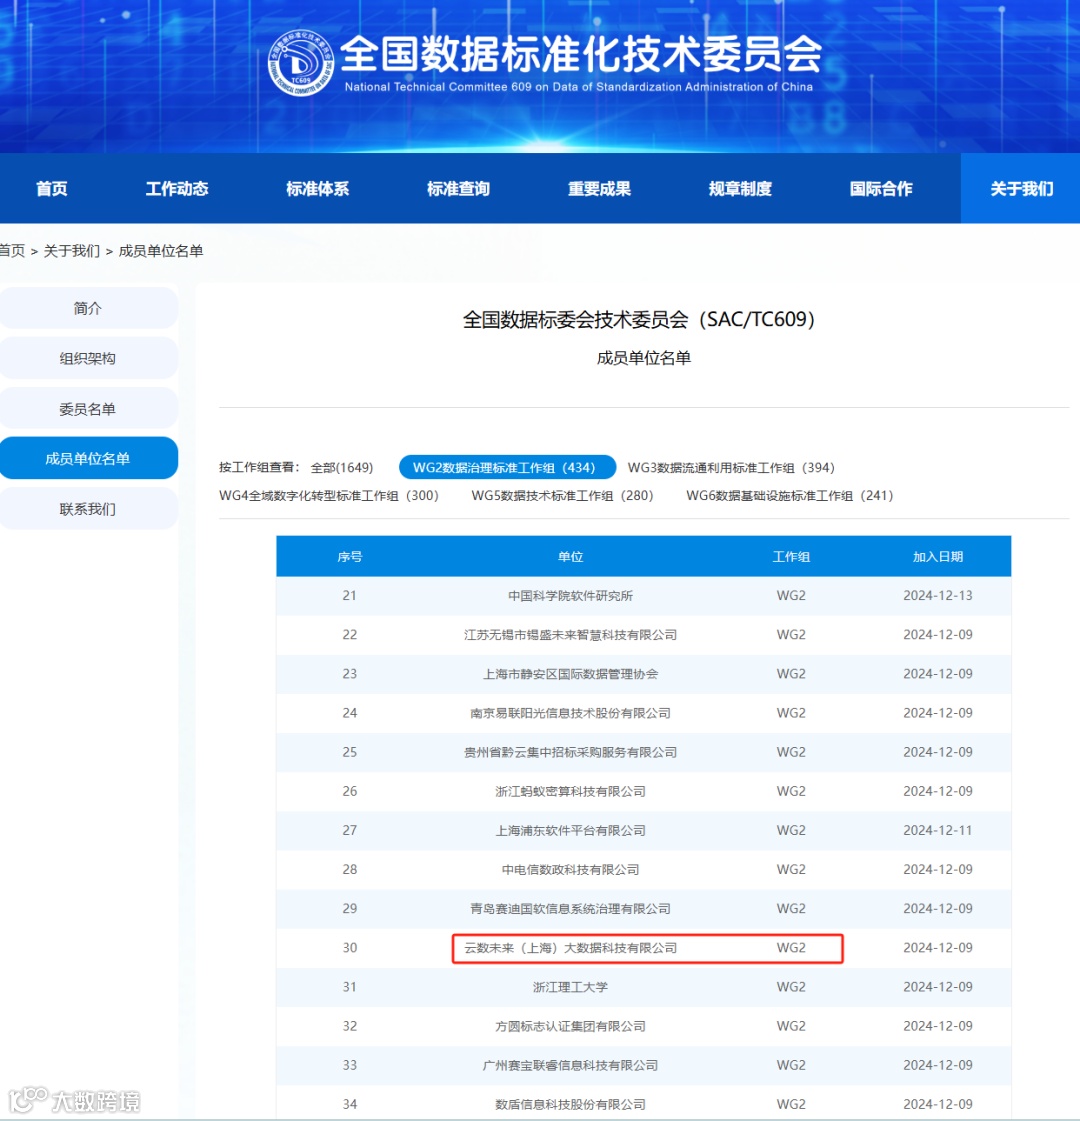
Task: Select WG4全域数字化转型标准工作组 (300) filter
Action: tap(329, 495)
